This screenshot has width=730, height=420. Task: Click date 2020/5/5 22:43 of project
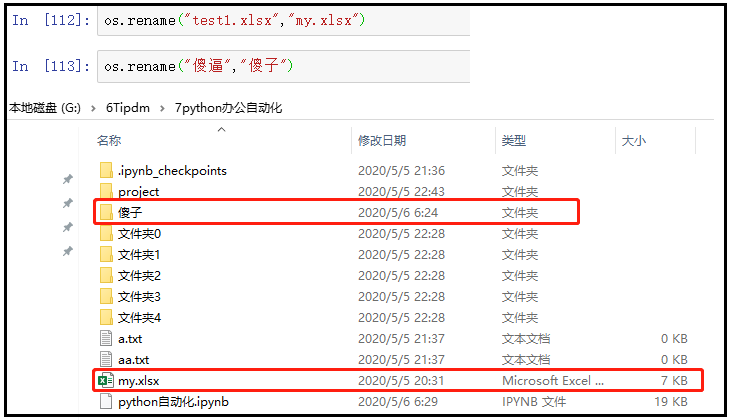[x=401, y=191]
